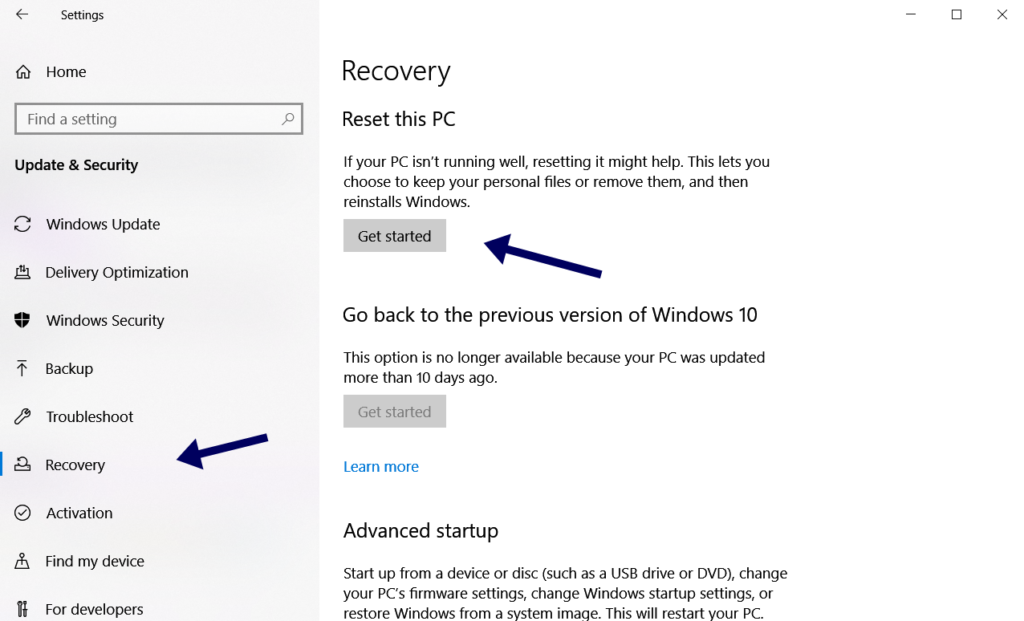1024x621 pixels.
Task: Click the Backup up-arrow icon
Action: click(x=22, y=368)
